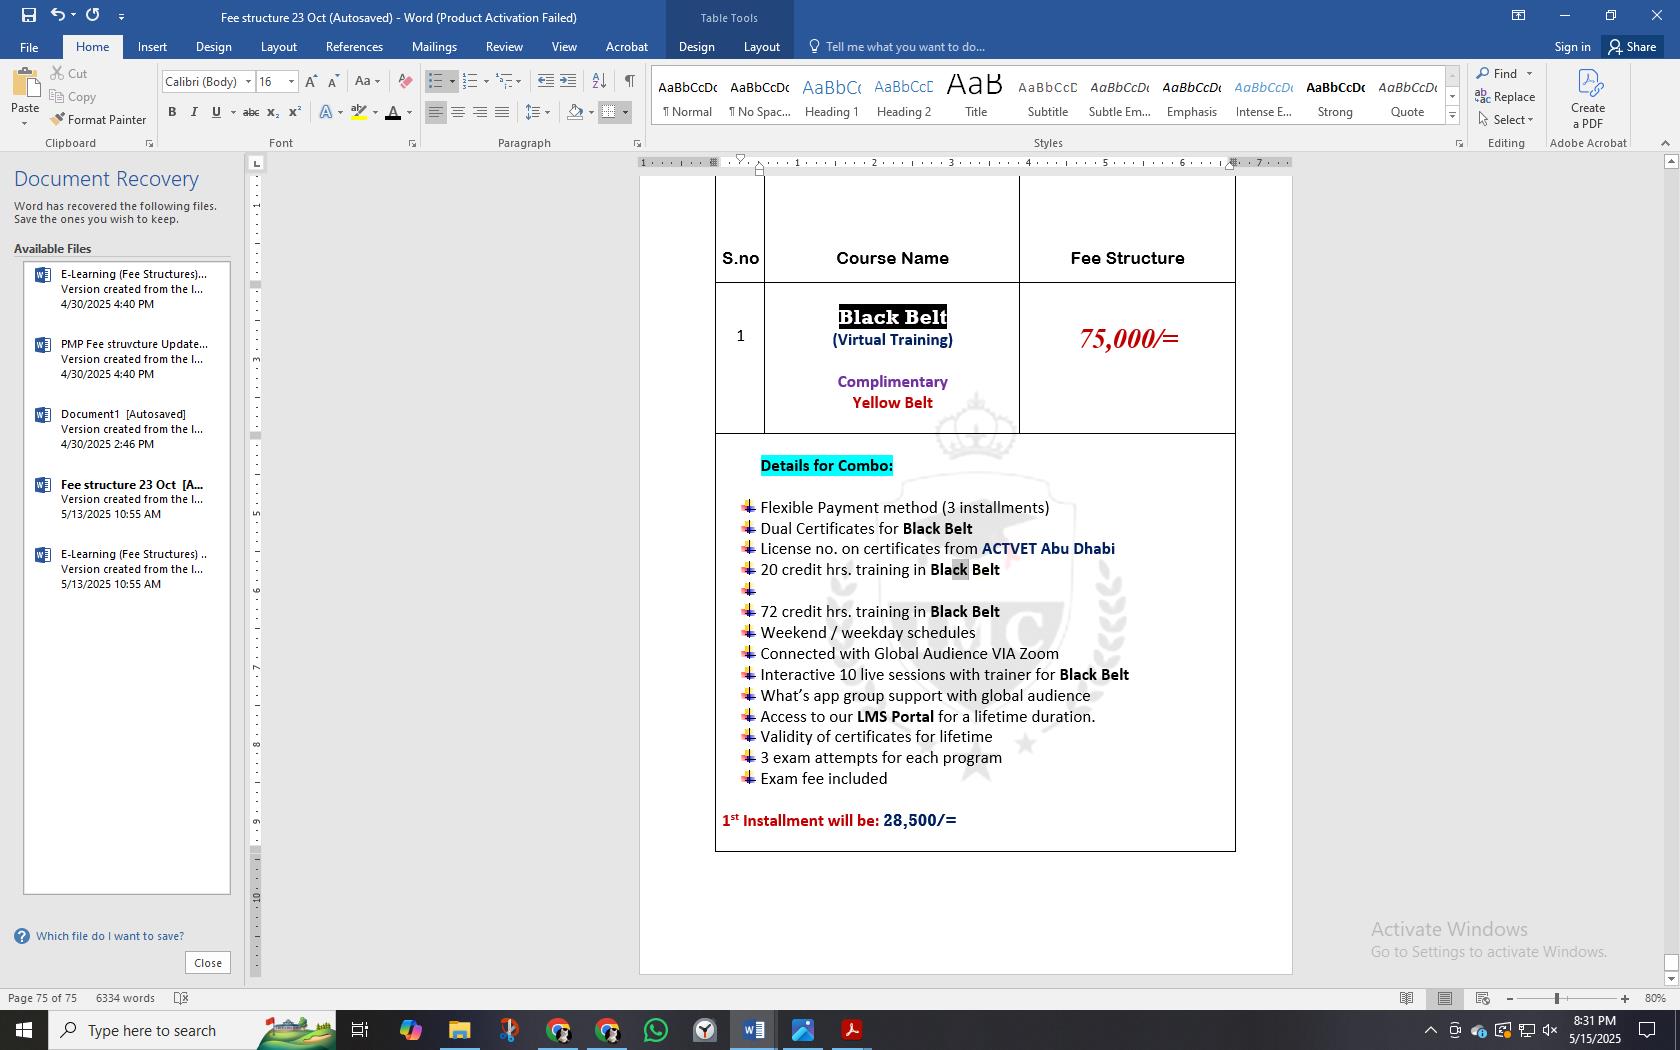Decrease font size with Shrink Font
The width and height of the screenshot is (1680, 1050).
pyautogui.click(x=333, y=82)
